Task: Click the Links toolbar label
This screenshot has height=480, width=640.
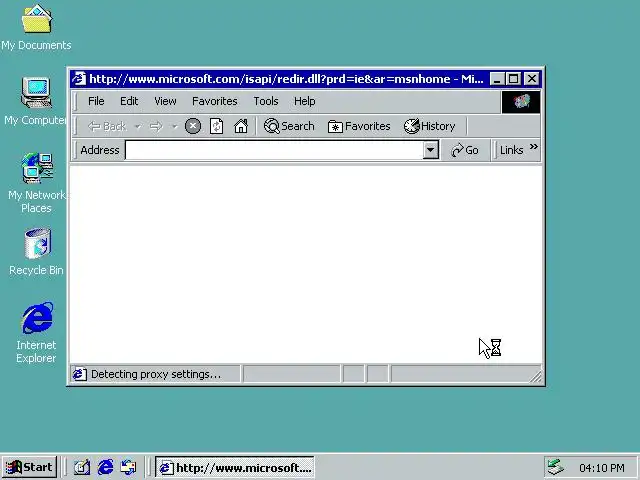Action: point(511,150)
